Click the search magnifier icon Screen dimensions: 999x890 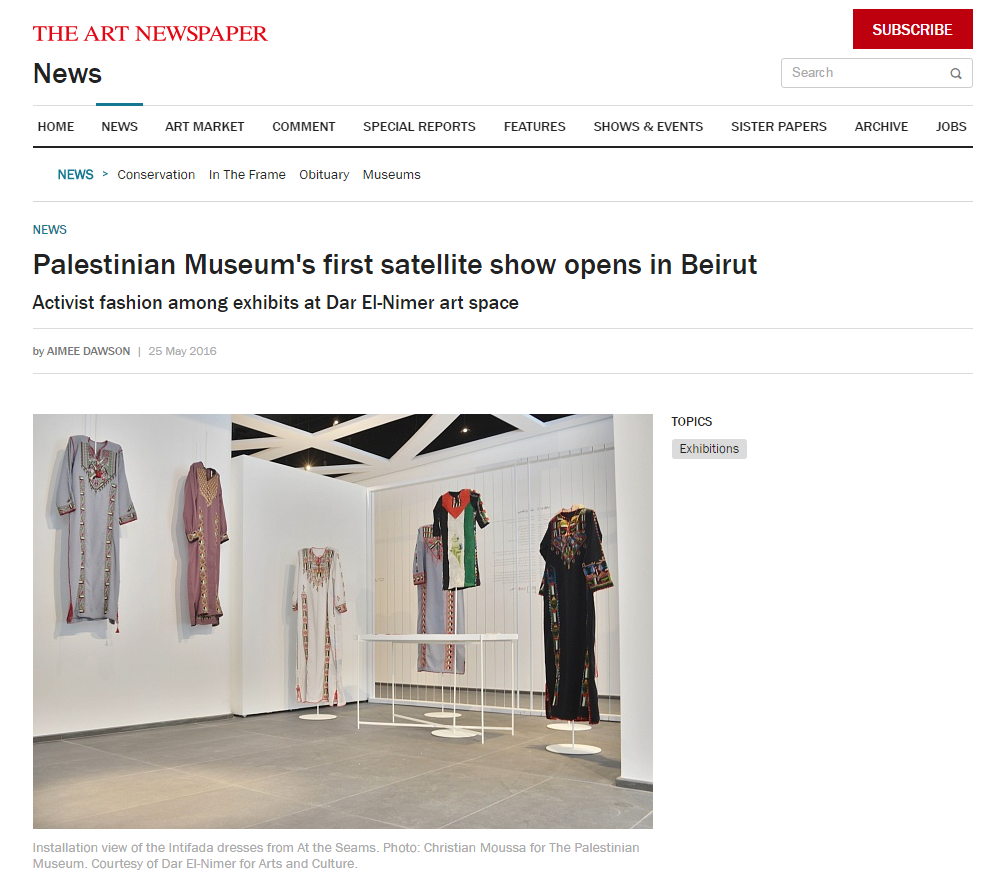[956, 73]
